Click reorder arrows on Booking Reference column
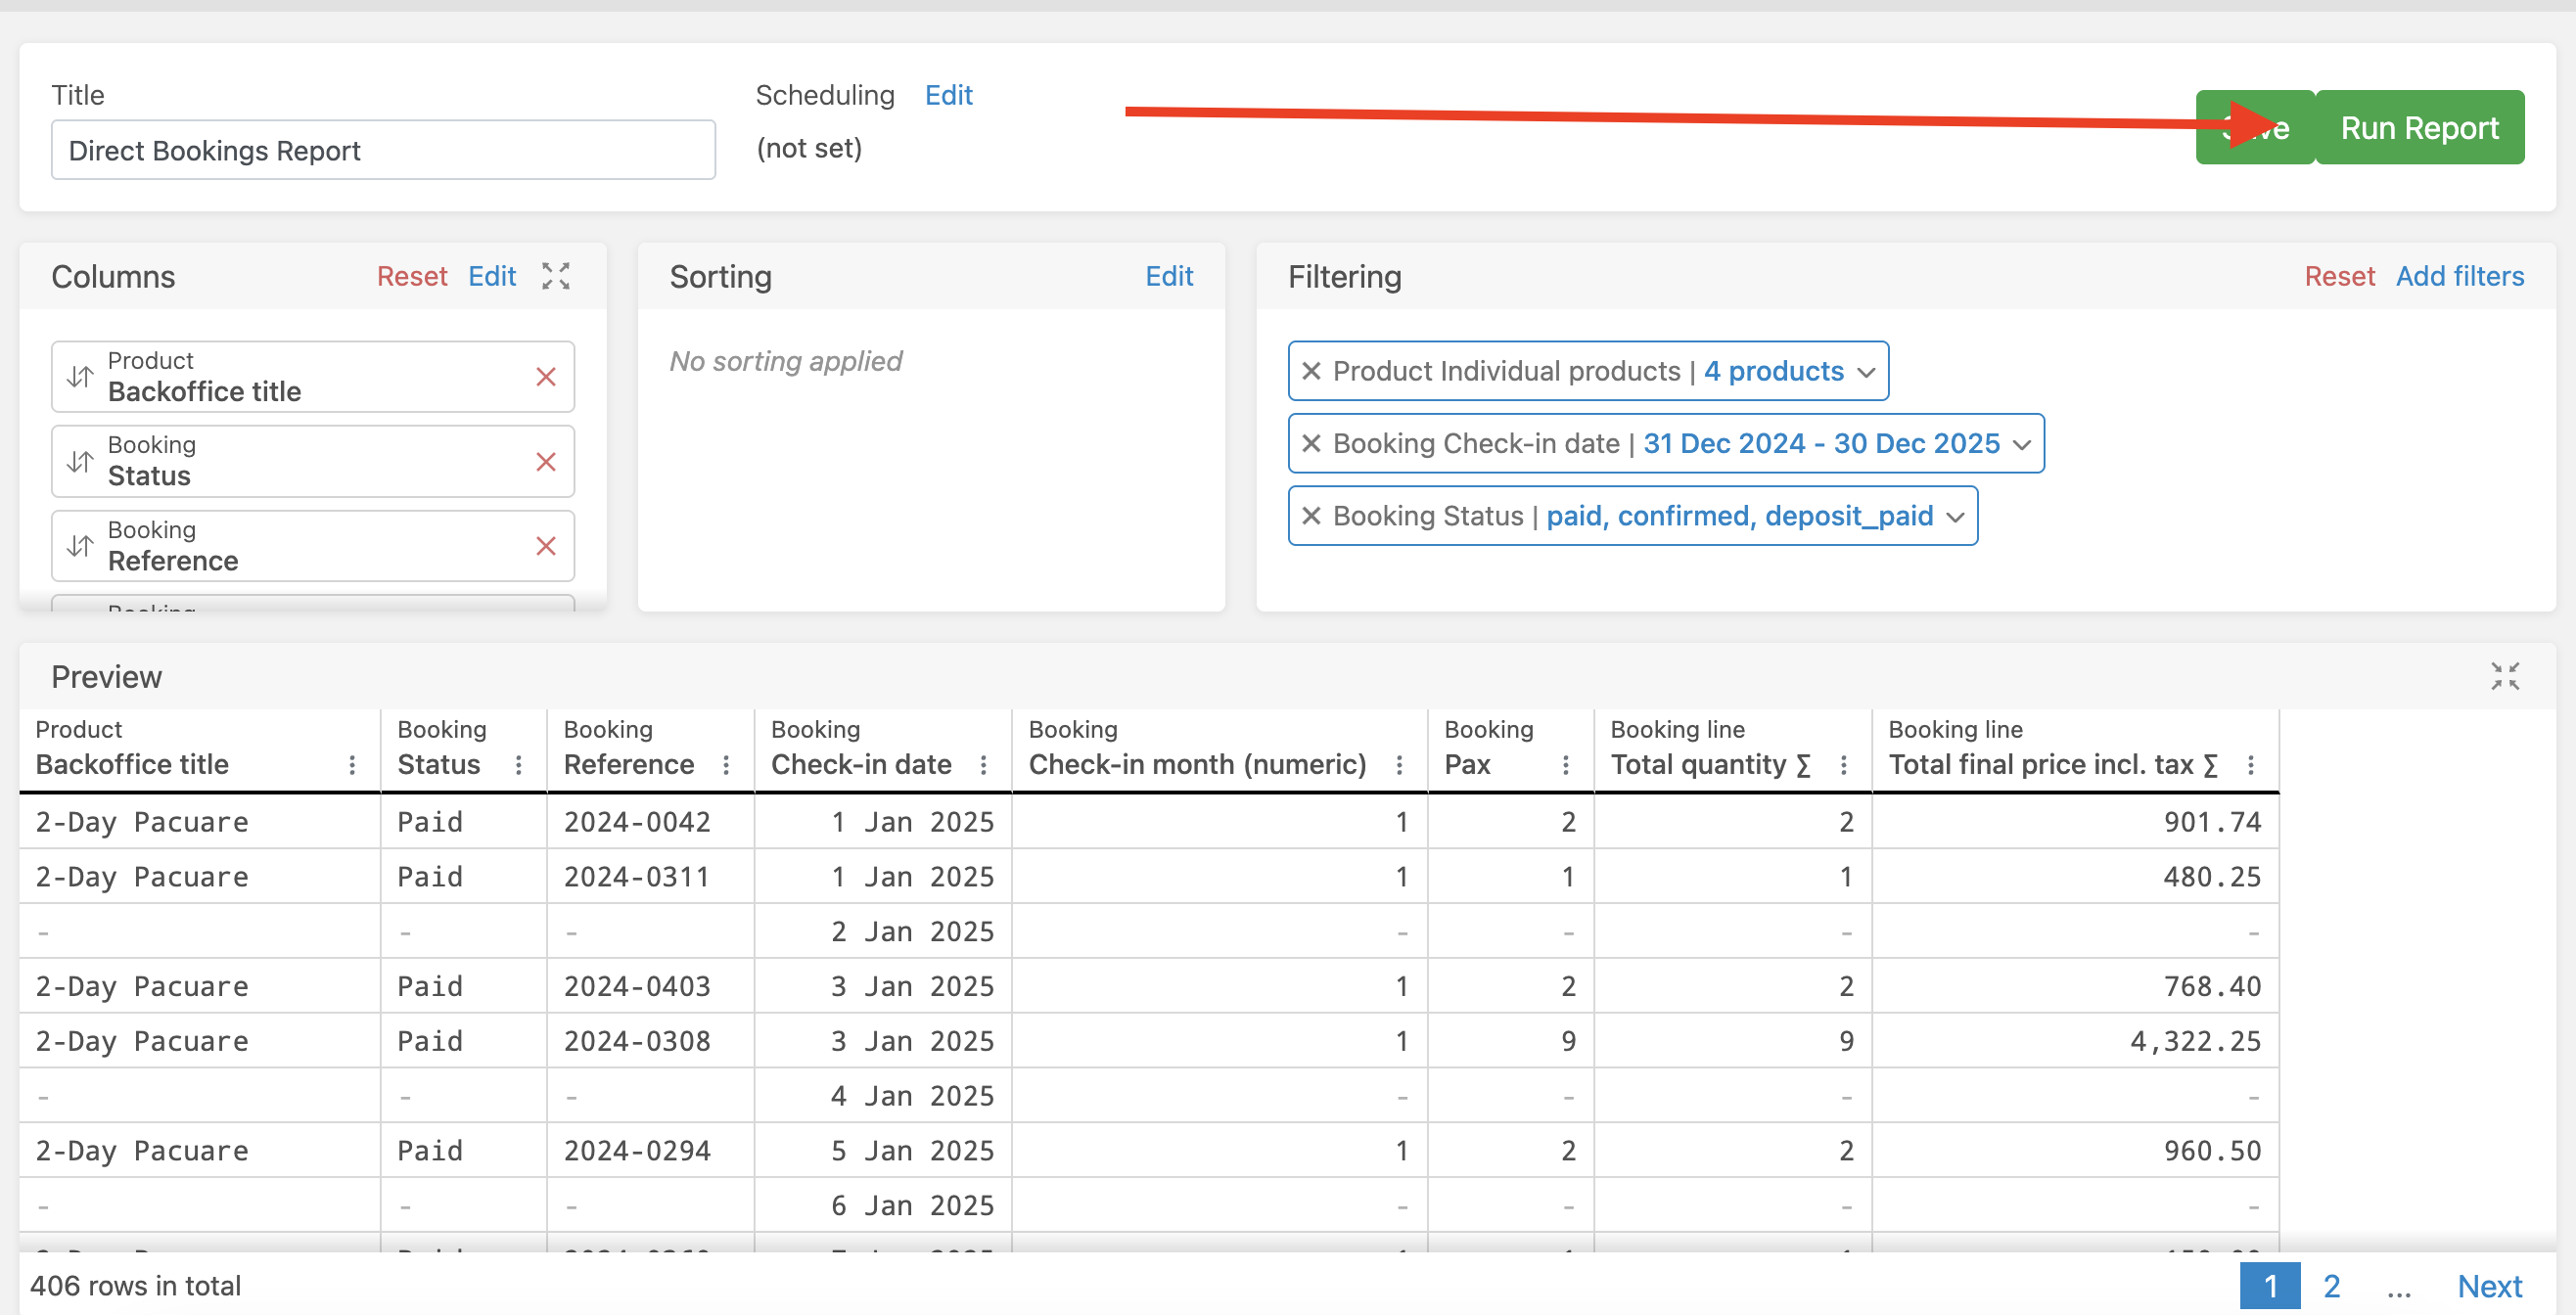The image size is (2576, 1315). click(x=80, y=546)
